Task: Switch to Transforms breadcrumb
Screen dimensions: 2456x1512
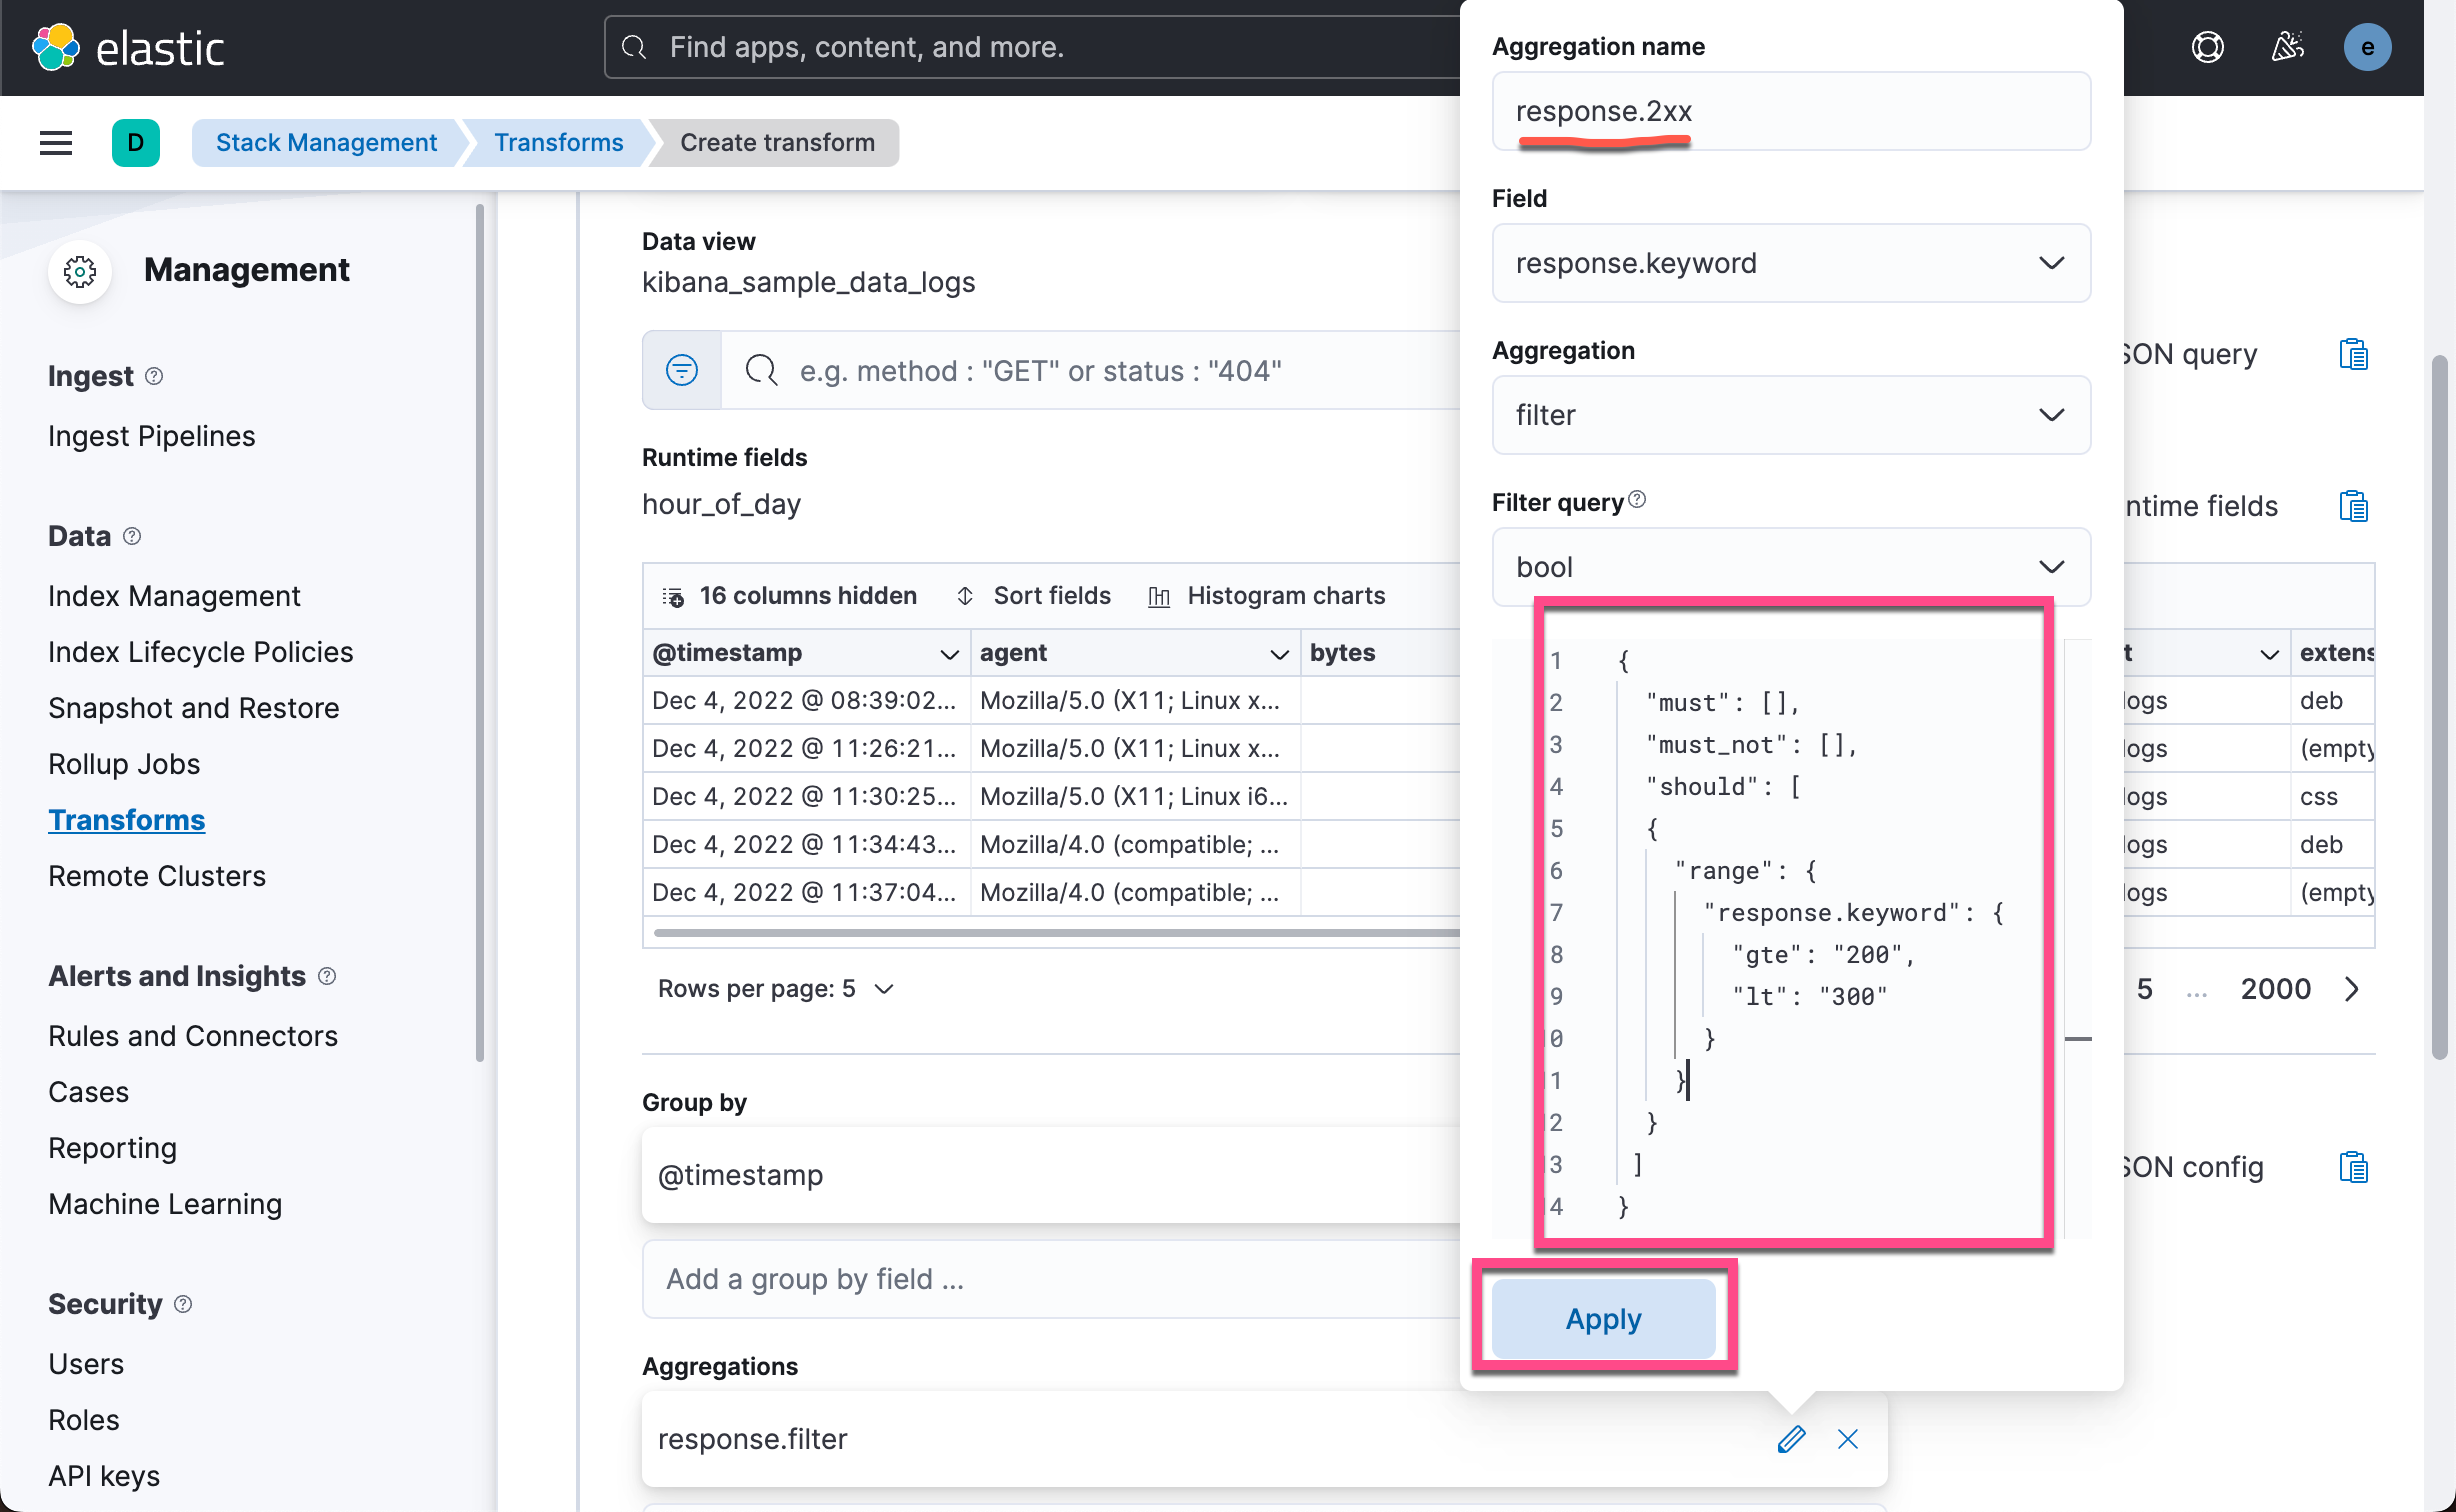Action: [557, 142]
